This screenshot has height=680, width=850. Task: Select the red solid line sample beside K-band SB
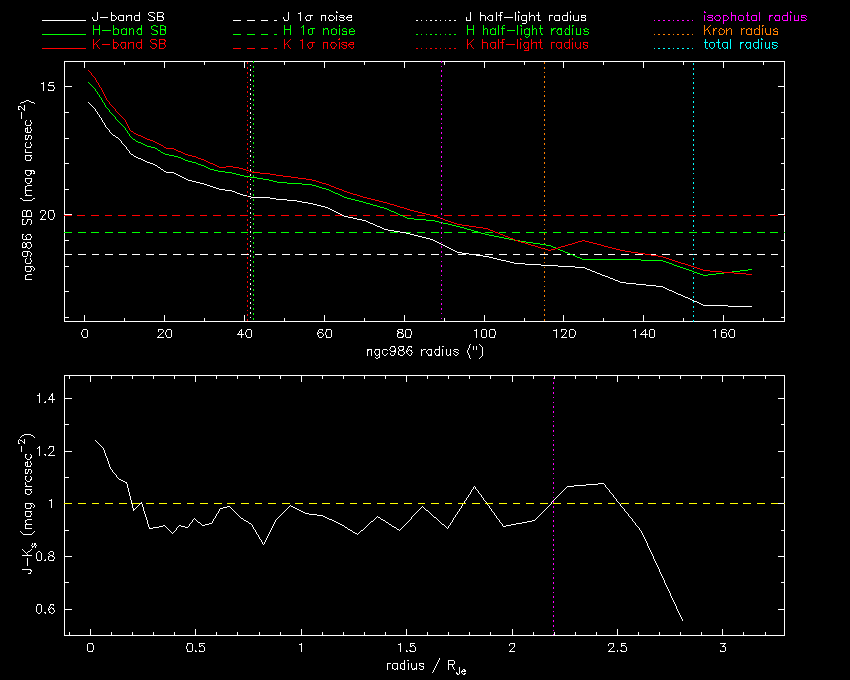click(x=66, y=45)
